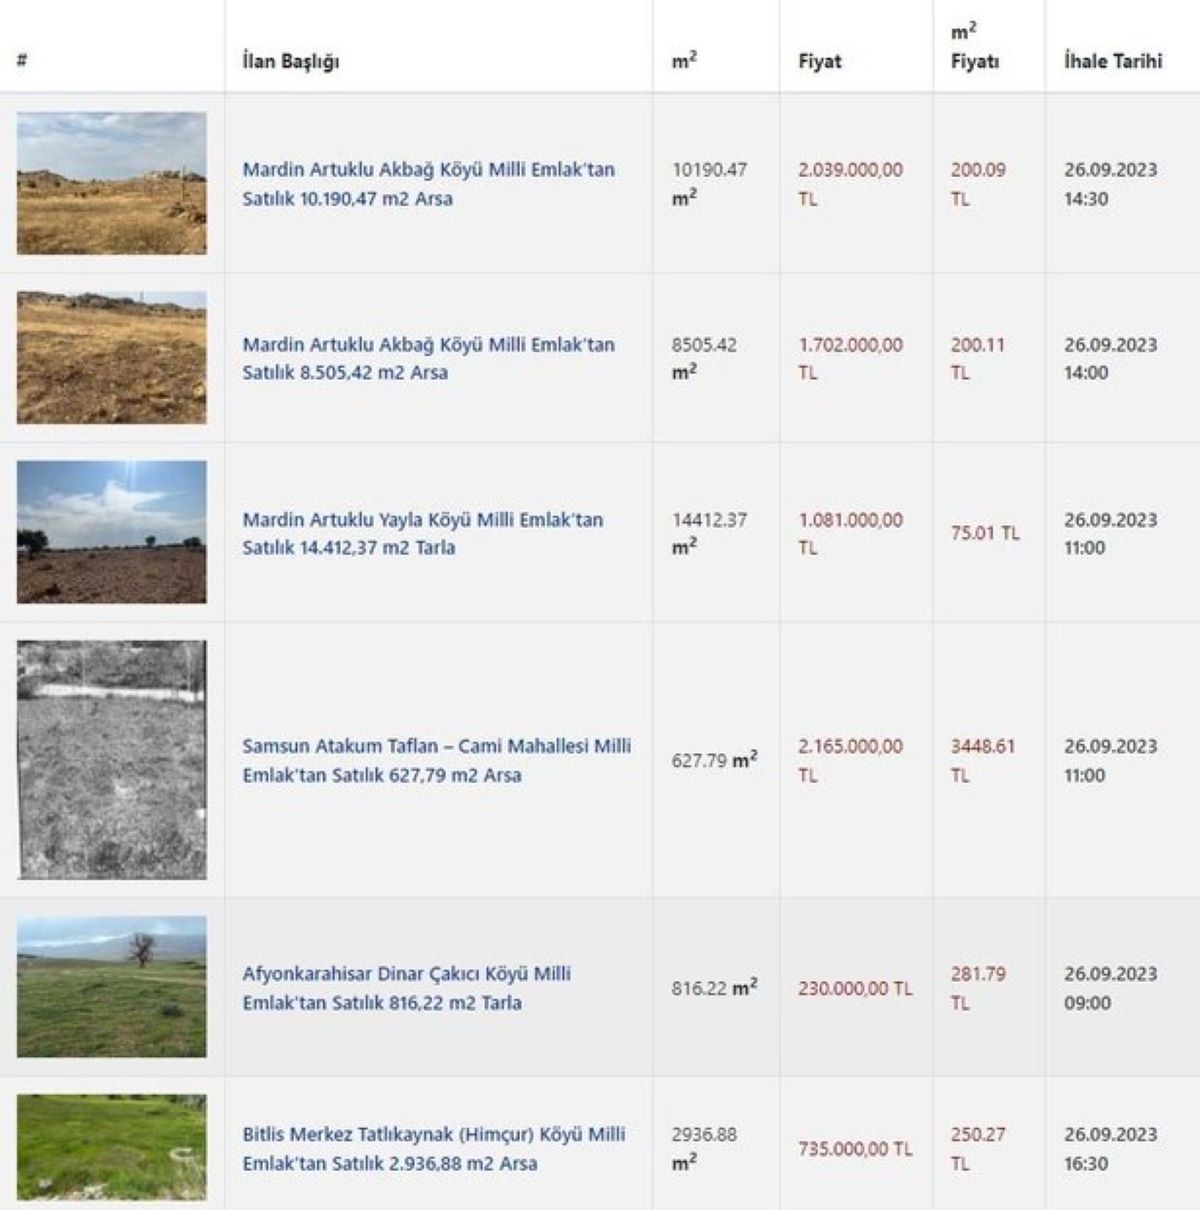Click the Bitlis Tatlıkaynak grass thumbnail

[x=111, y=1147]
